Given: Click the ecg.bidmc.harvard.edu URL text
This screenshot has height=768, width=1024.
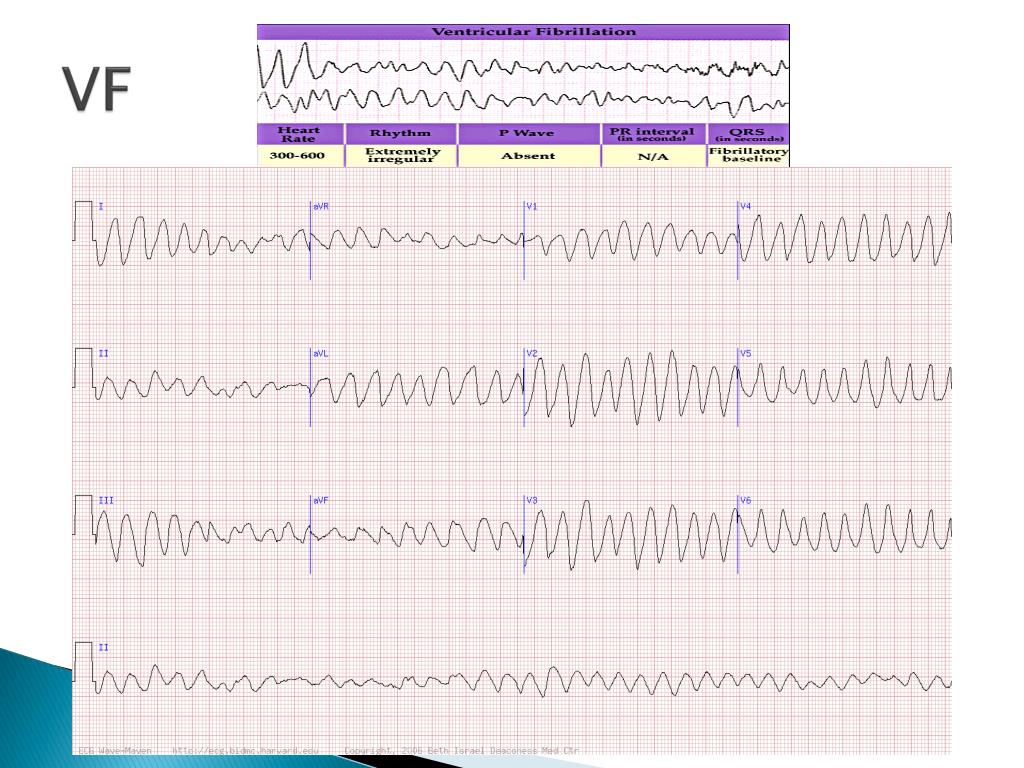Looking at the screenshot, I should (245, 751).
